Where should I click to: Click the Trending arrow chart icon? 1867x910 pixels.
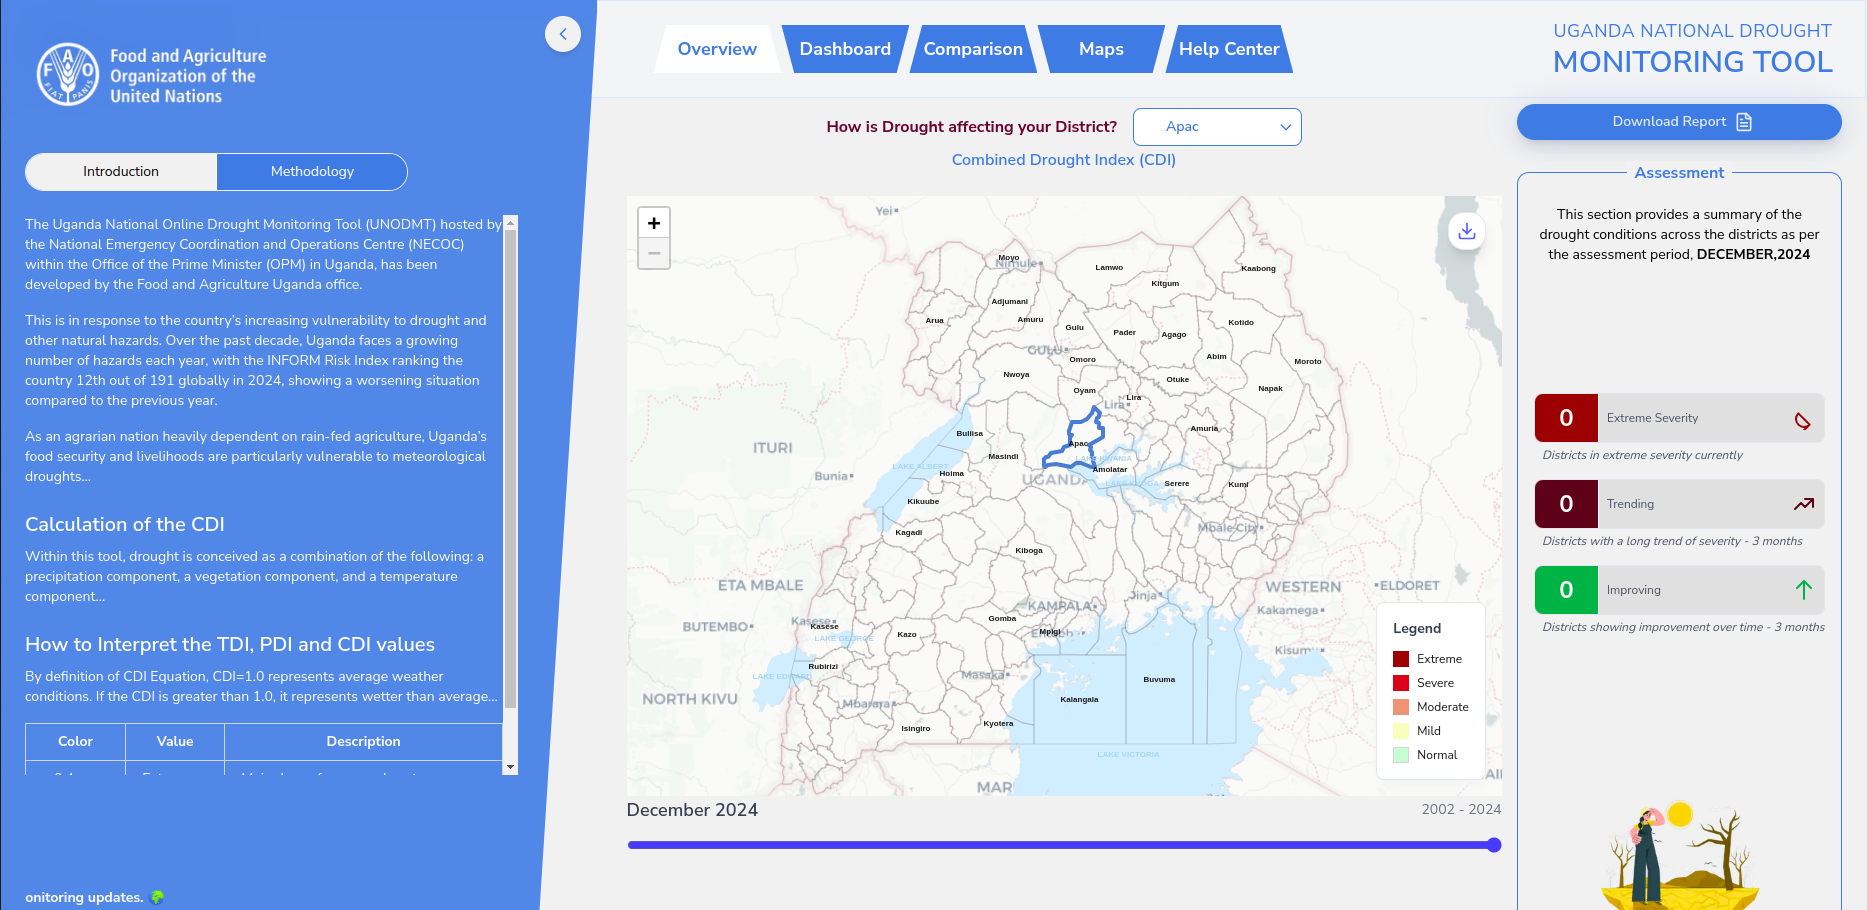pyautogui.click(x=1804, y=504)
